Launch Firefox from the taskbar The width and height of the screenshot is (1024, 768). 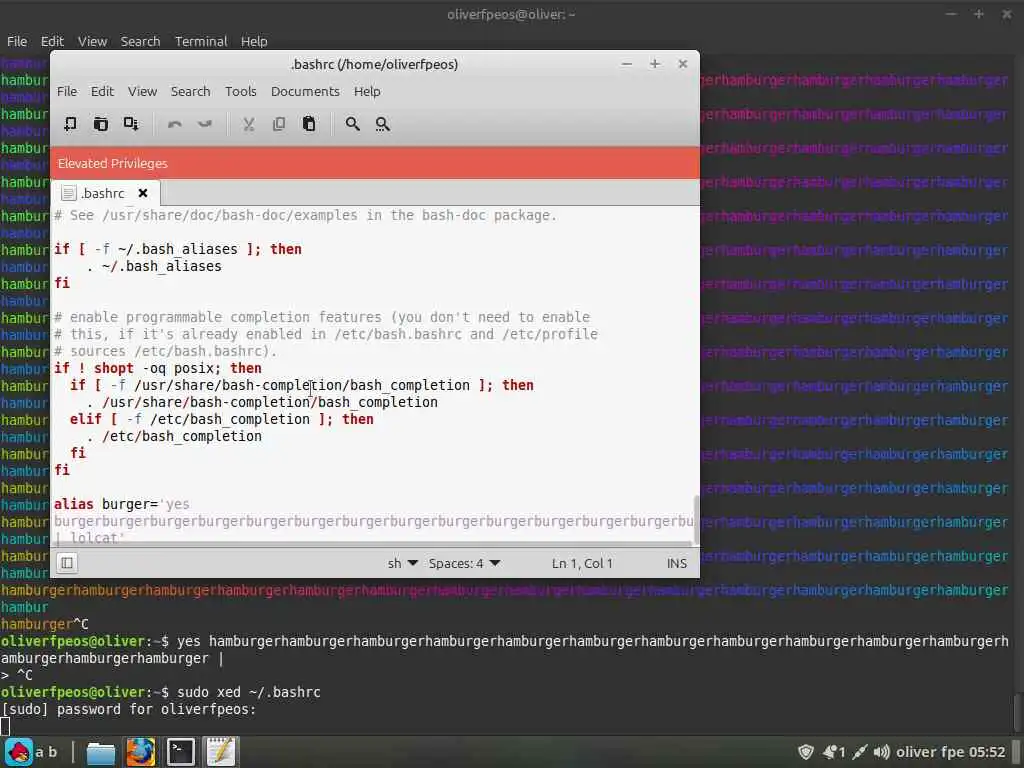click(x=140, y=752)
